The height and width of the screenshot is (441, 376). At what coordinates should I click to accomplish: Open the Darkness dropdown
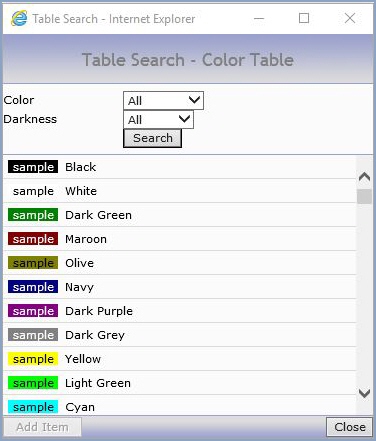[x=158, y=119]
